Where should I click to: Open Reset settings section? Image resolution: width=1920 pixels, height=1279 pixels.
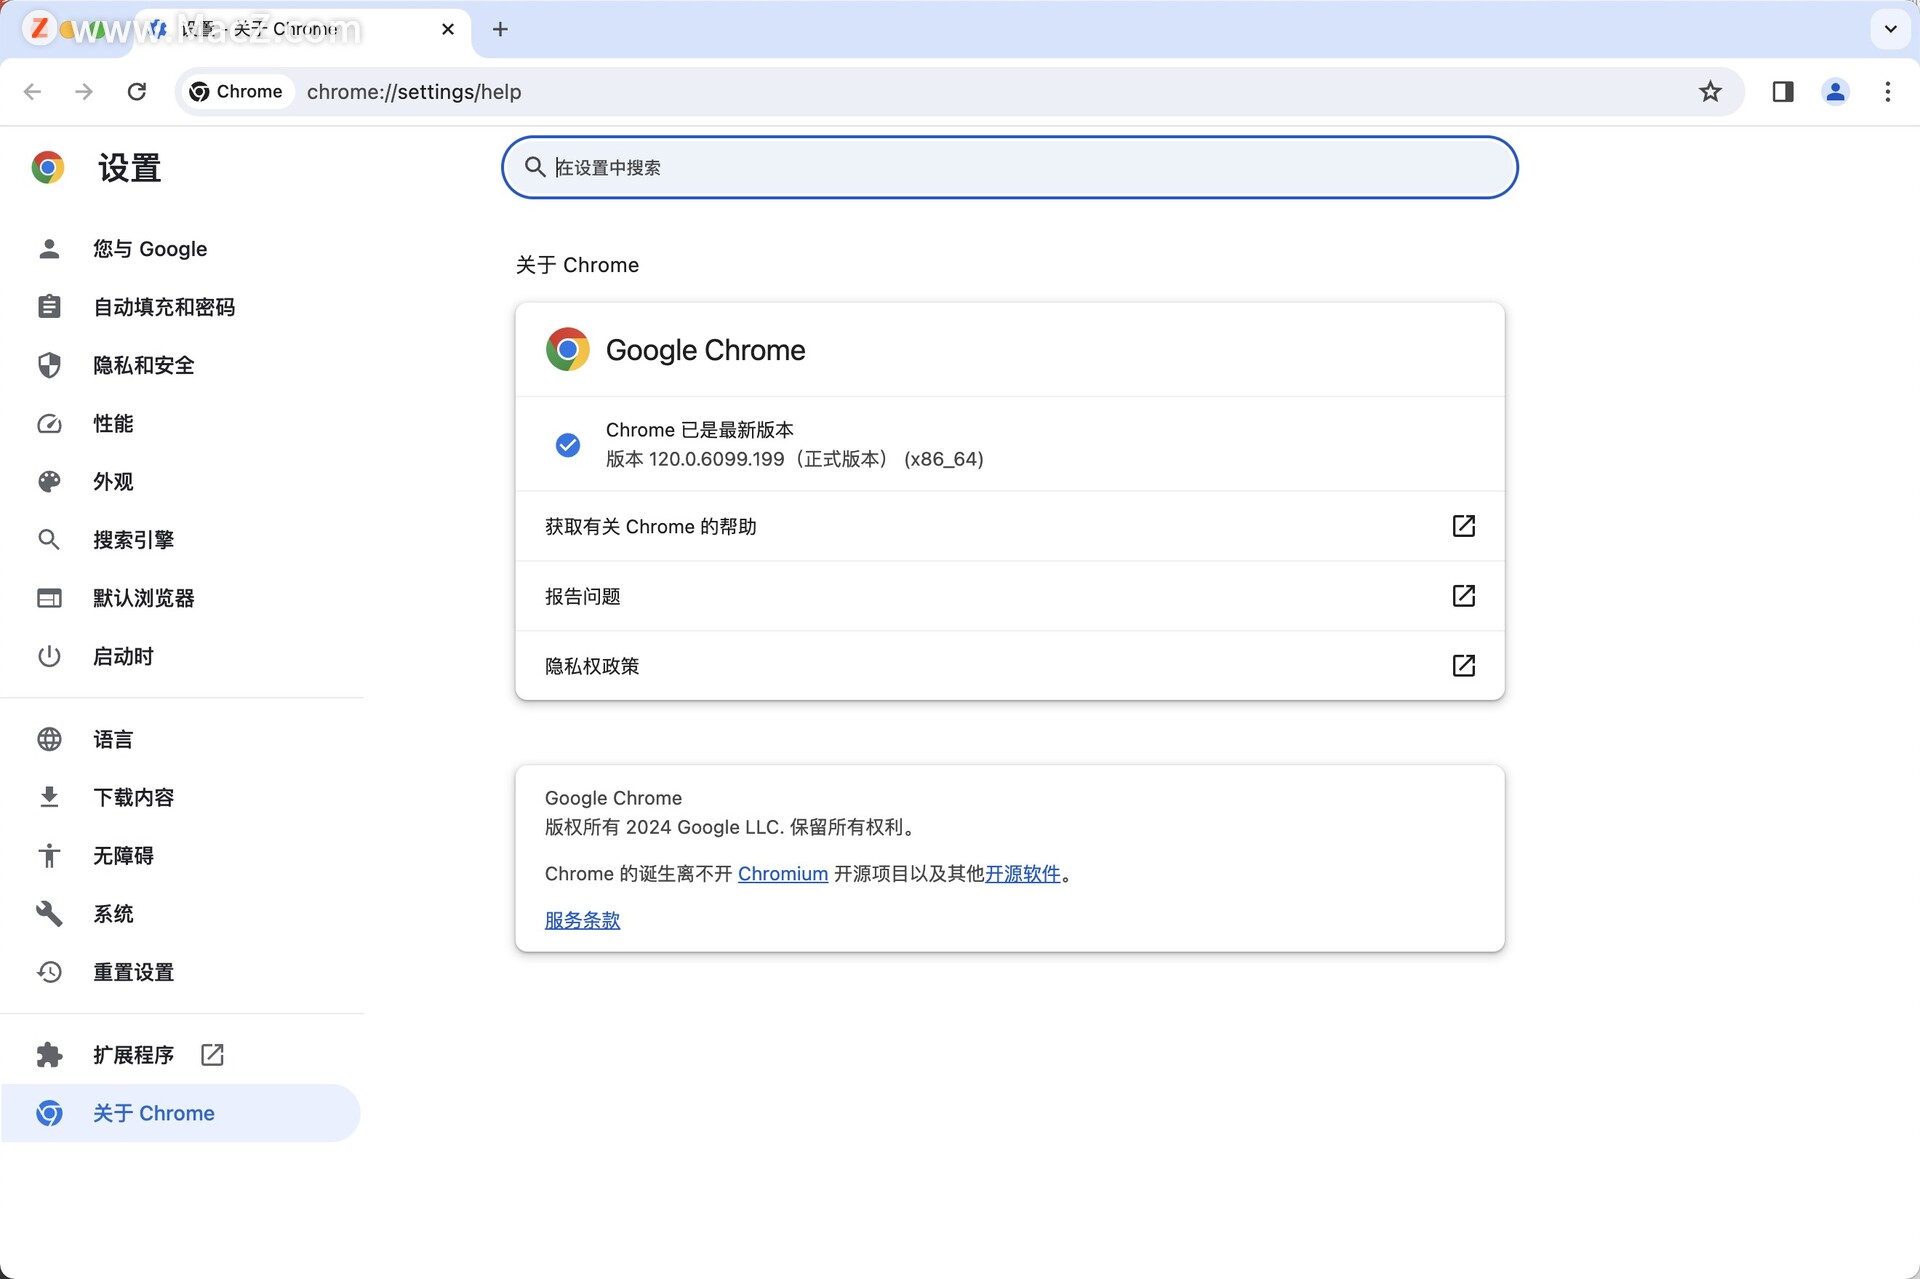point(134,972)
